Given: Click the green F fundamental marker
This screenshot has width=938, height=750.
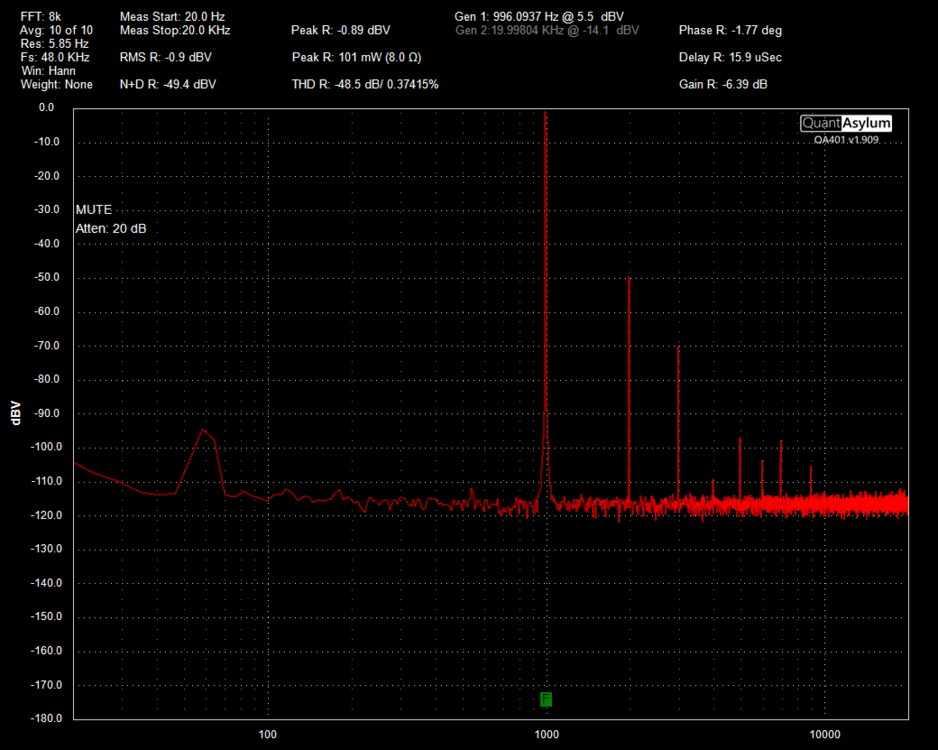Looking at the screenshot, I should pos(546,699).
